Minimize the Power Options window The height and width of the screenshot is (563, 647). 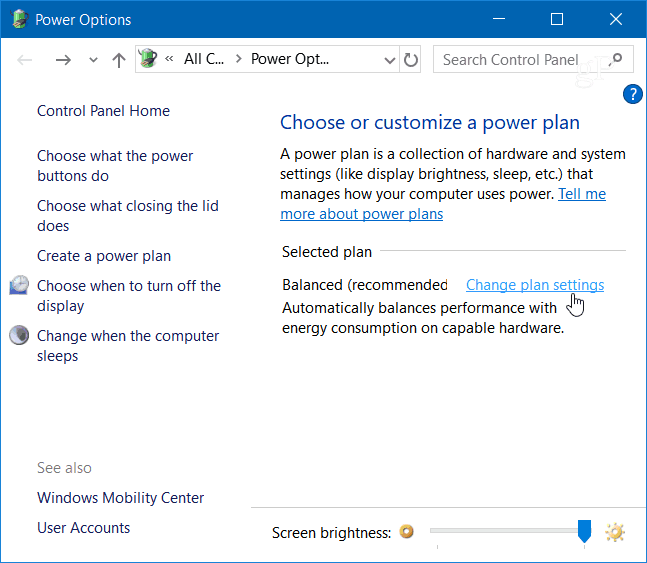(499, 19)
